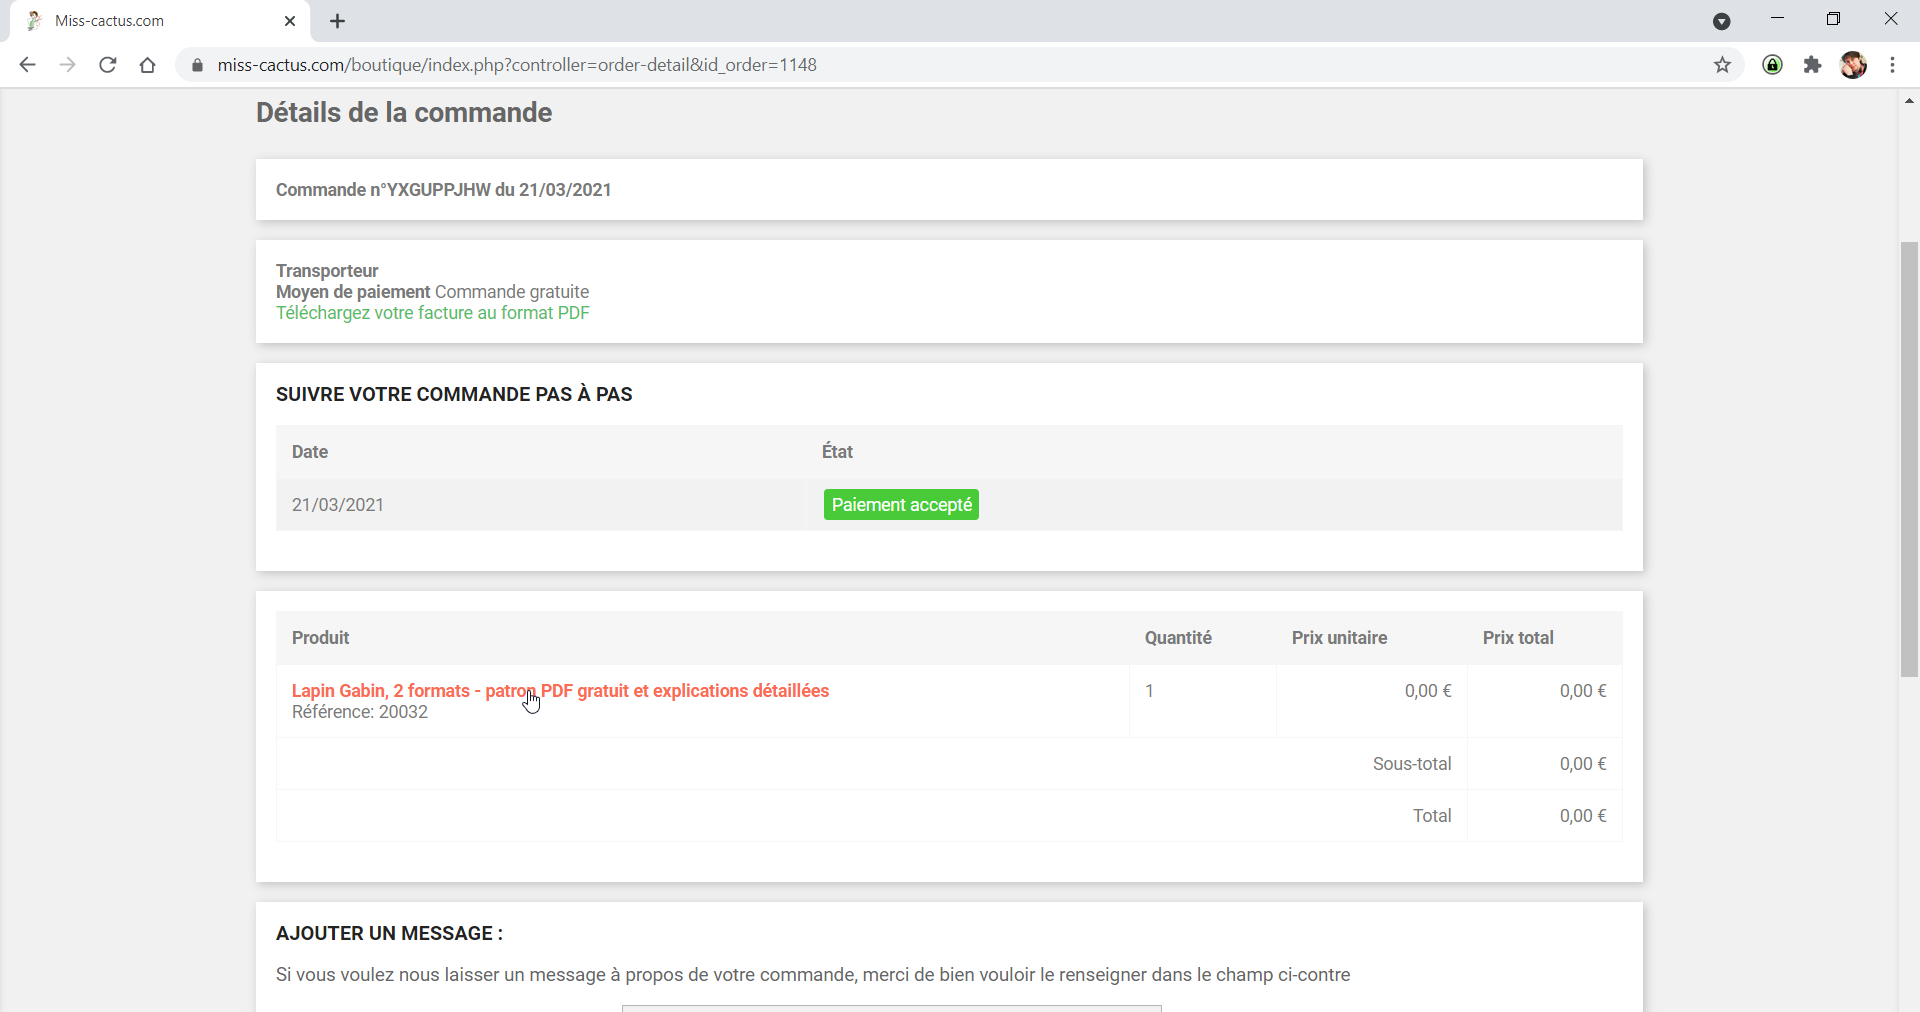Open the Lapin Gabin product link
The height and width of the screenshot is (1012, 1920).
(560, 691)
